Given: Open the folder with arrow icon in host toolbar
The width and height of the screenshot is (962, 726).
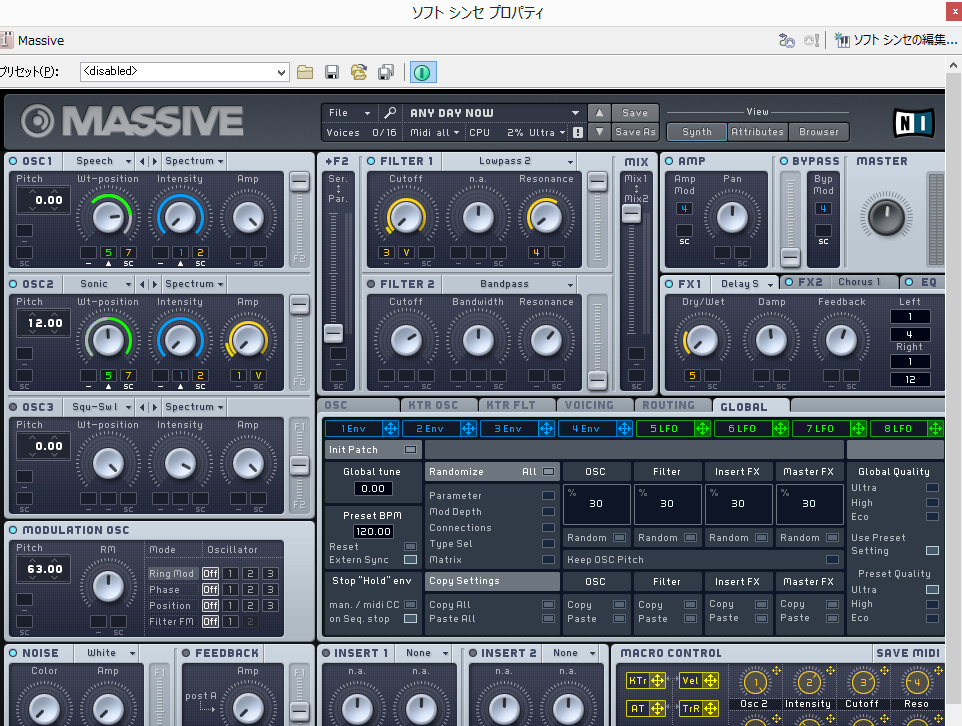Looking at the screenshot, I should pyautogui.click(x=359, y=72).
